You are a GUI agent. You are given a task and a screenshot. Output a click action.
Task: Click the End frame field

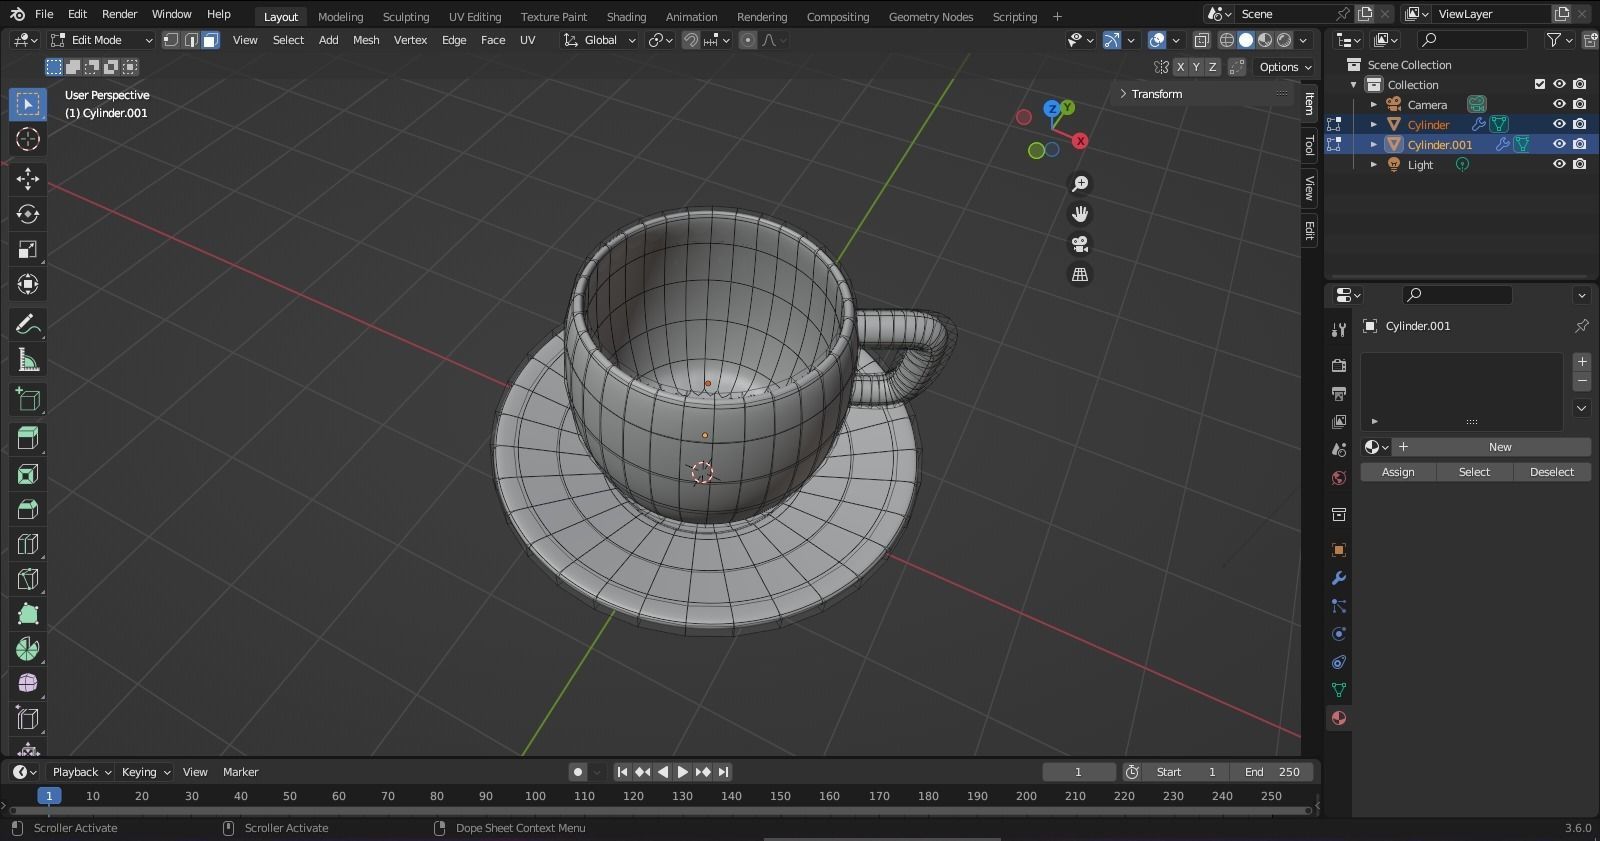click(x=1272, y=772)
